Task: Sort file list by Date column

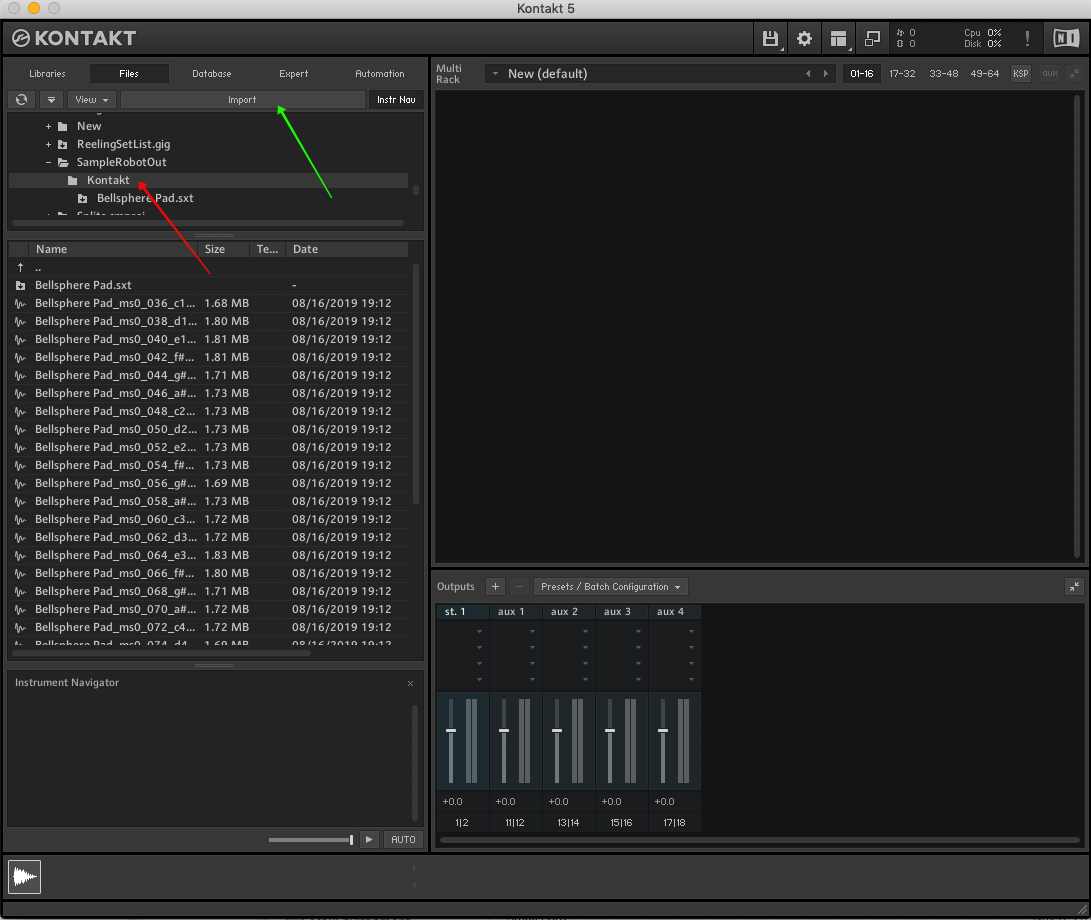Action: [347, 249]
